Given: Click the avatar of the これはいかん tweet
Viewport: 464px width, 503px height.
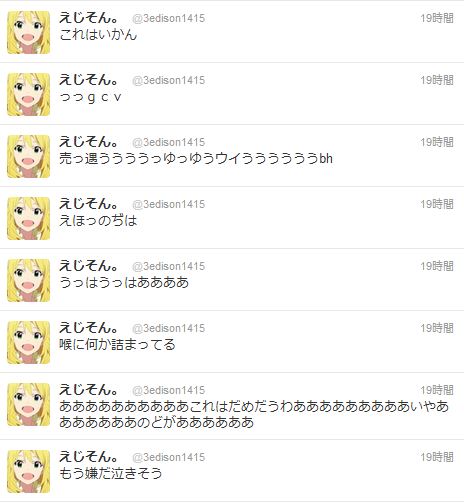Looking at the screenshot, I should coord(29,32).
